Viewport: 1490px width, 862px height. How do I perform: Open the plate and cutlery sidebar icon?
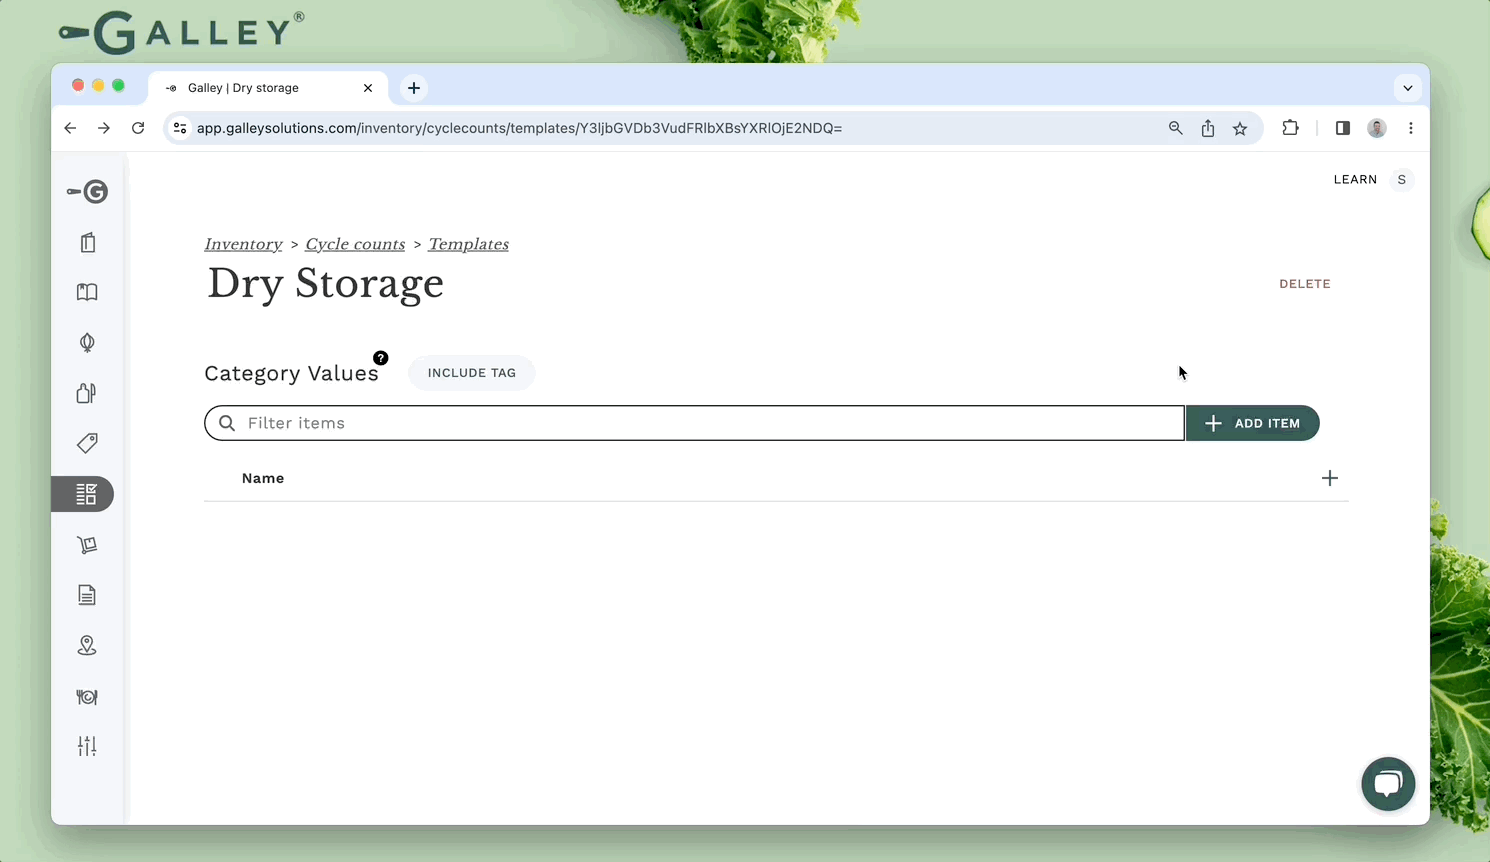point(88,697)
